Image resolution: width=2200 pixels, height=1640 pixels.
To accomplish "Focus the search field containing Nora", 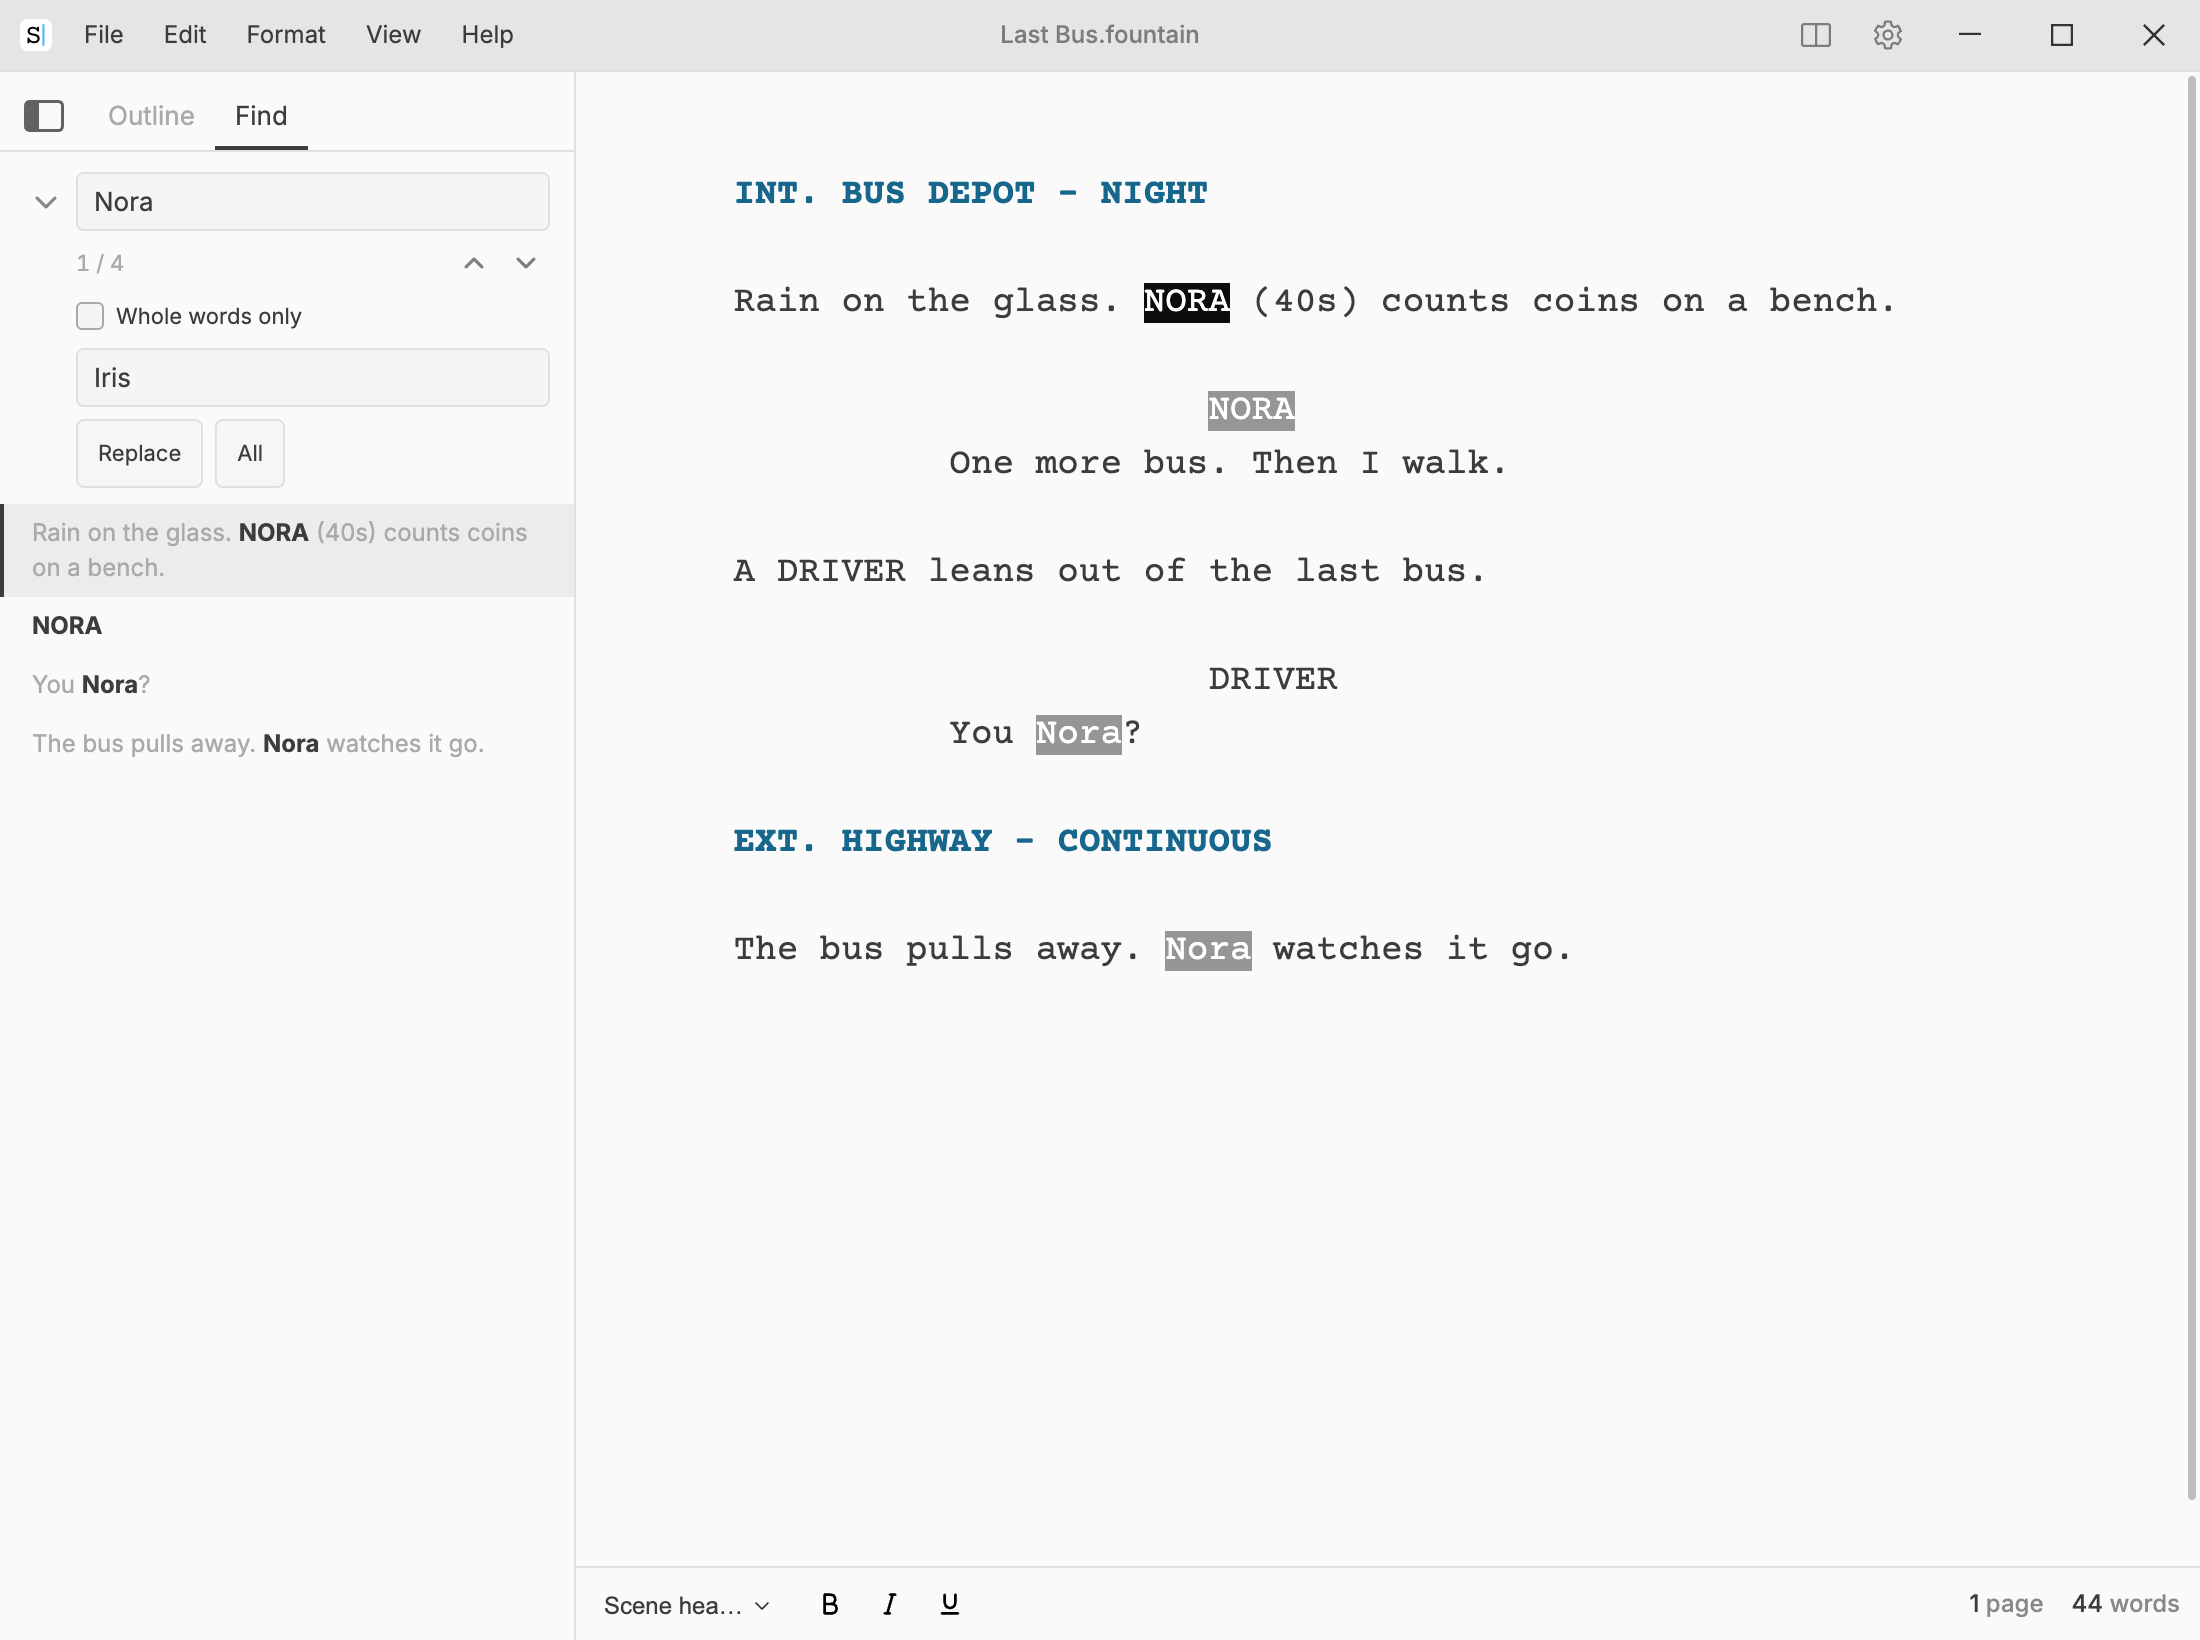I will 313,202.
